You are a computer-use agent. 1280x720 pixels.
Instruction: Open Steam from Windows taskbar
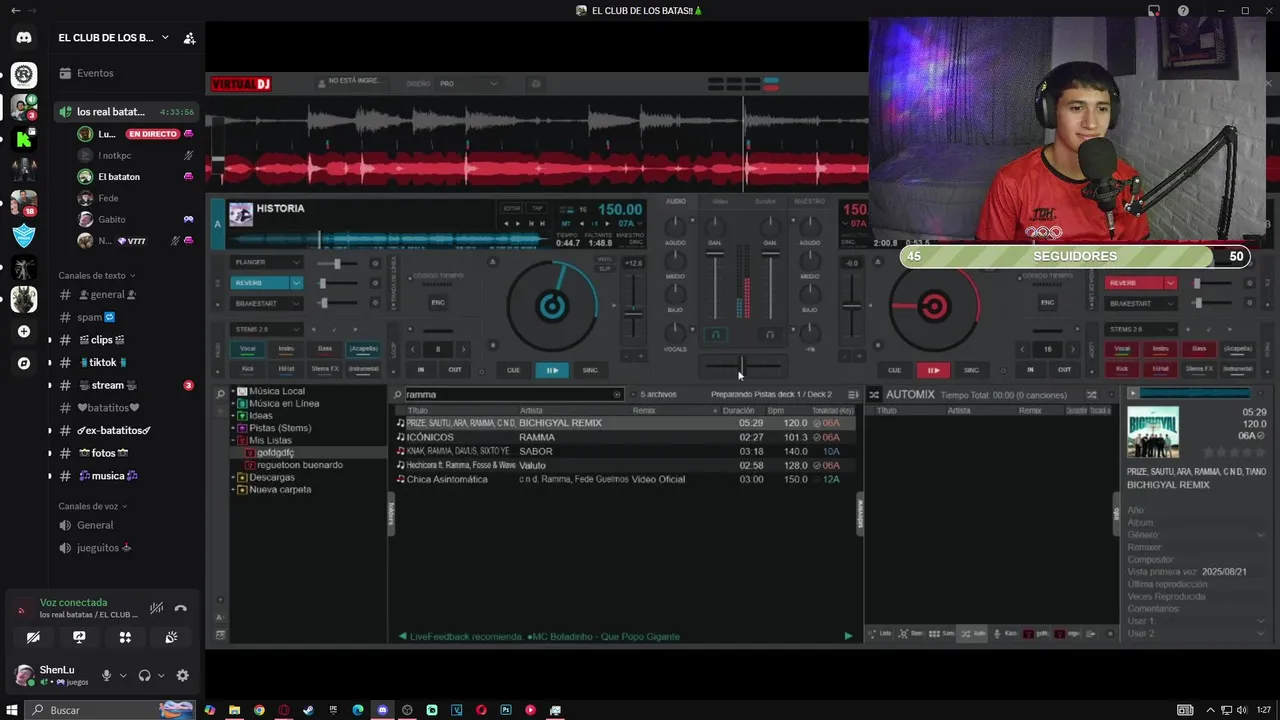pos(308,710)
